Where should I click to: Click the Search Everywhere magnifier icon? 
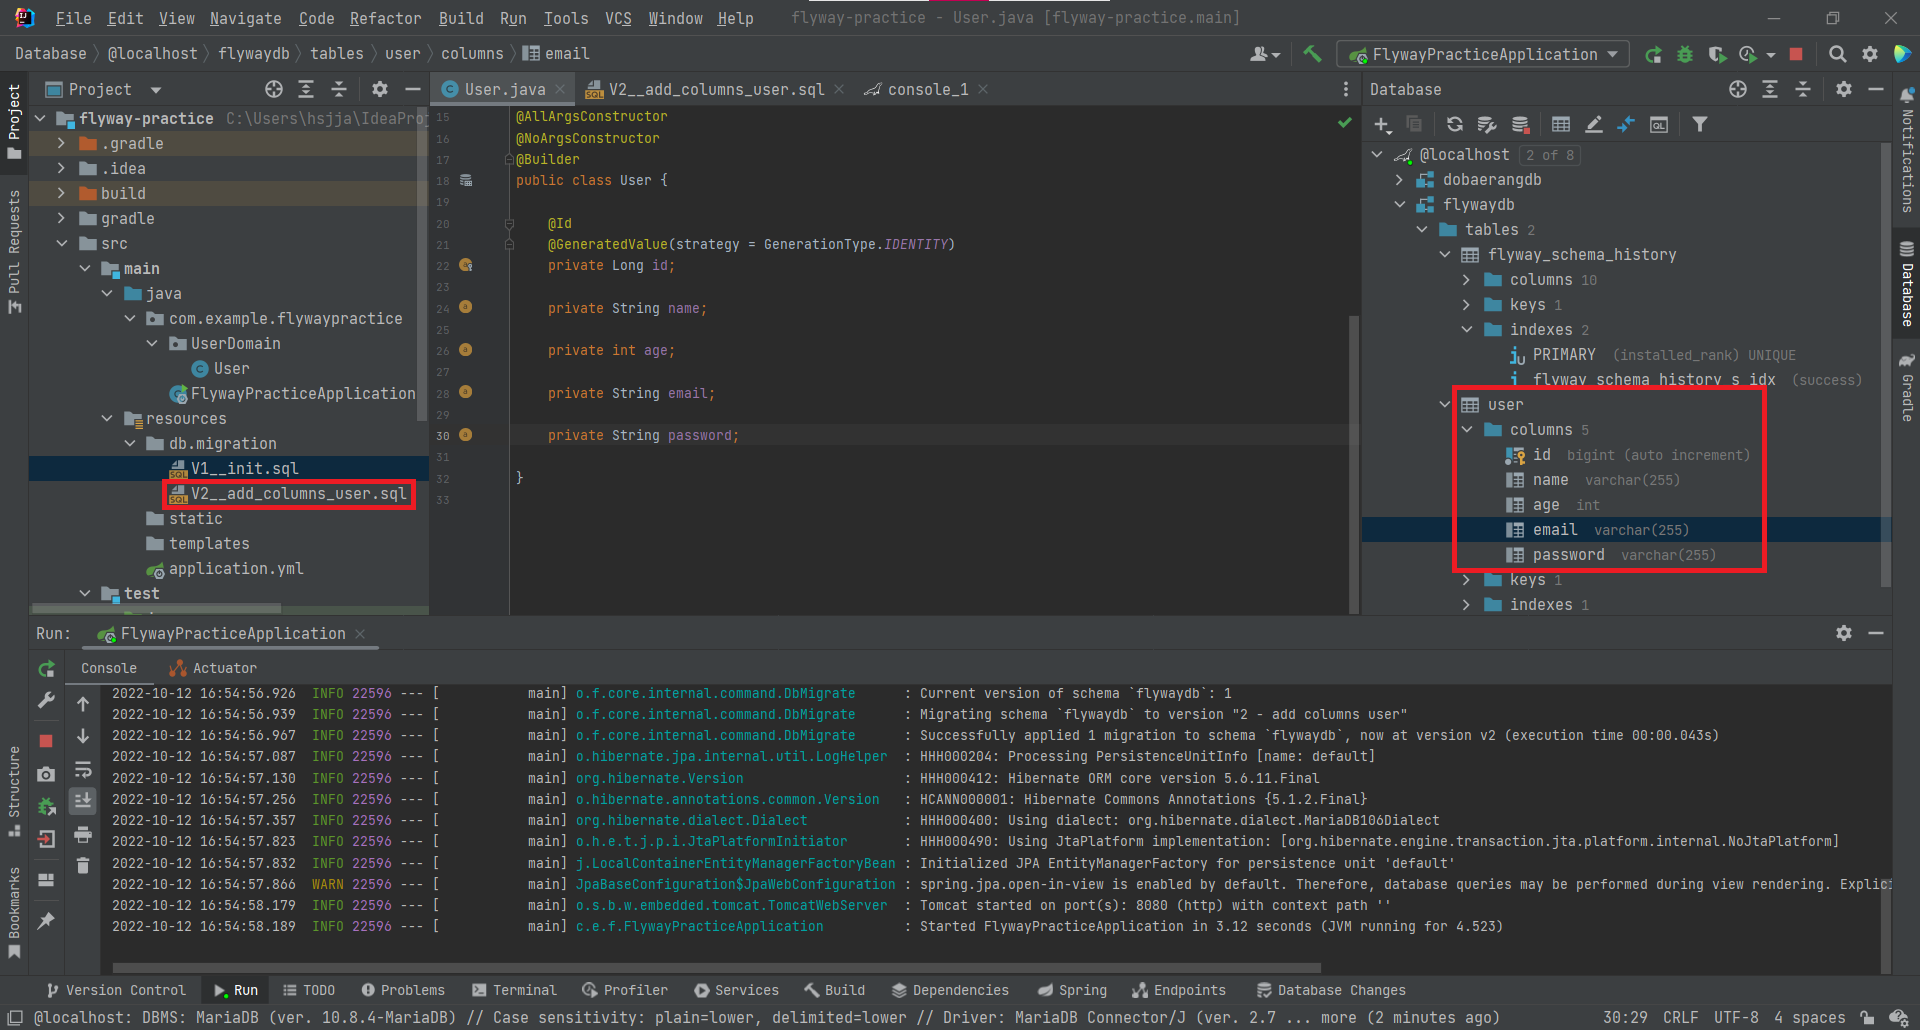coord(1837,54)
